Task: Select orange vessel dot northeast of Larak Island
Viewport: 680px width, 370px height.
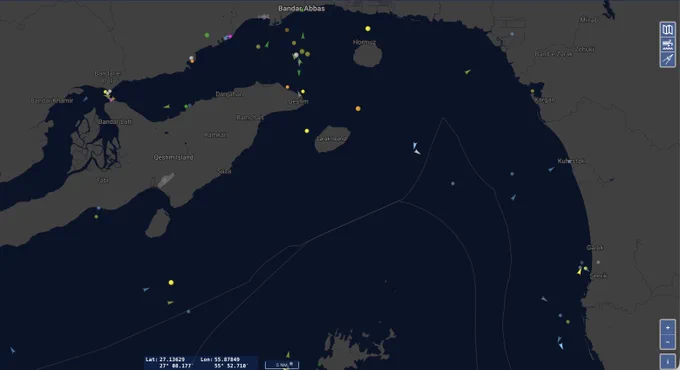Action: [358, 108]
